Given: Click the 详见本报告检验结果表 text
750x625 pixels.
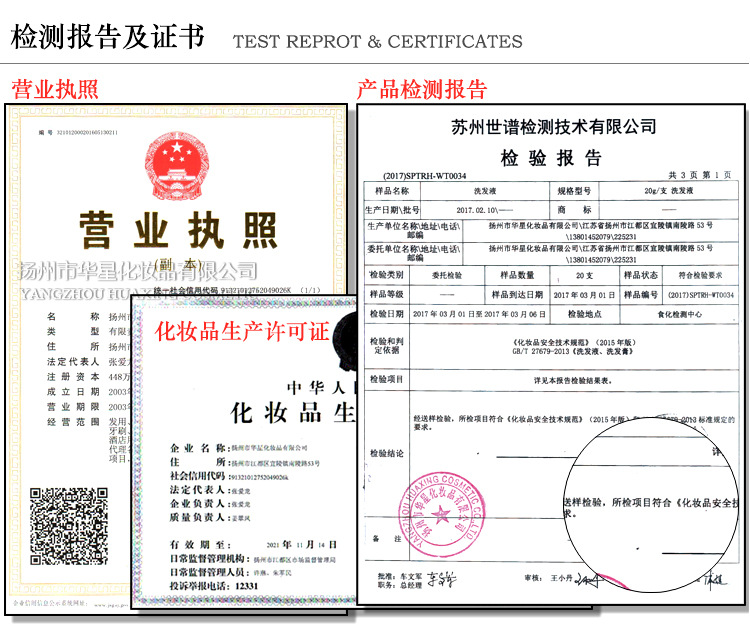Looking at the screenshot, I should [573, 381].
